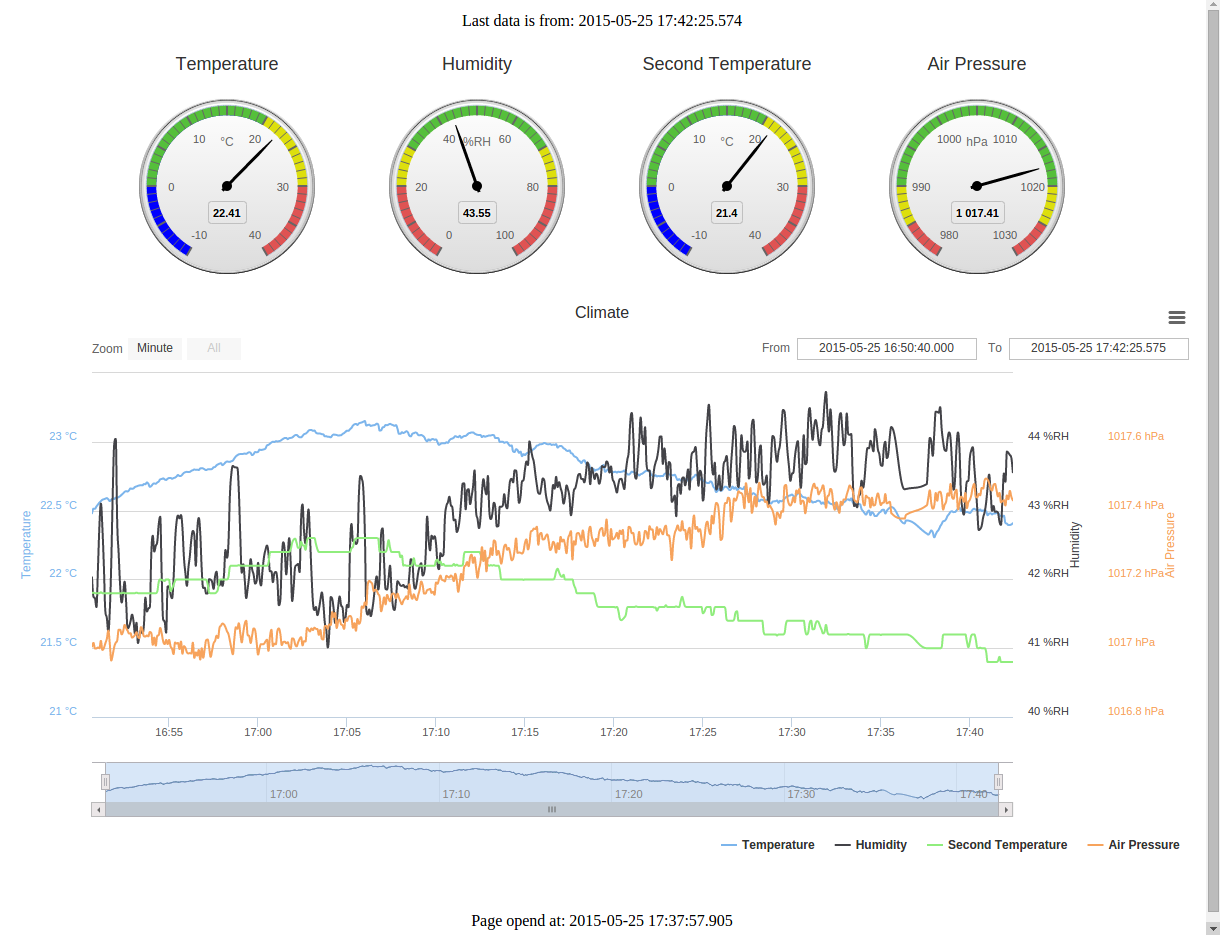Click the navigator right range handle
This screenshot has width=1220, height=935.
pyautogui.click(x=997, y=781)
